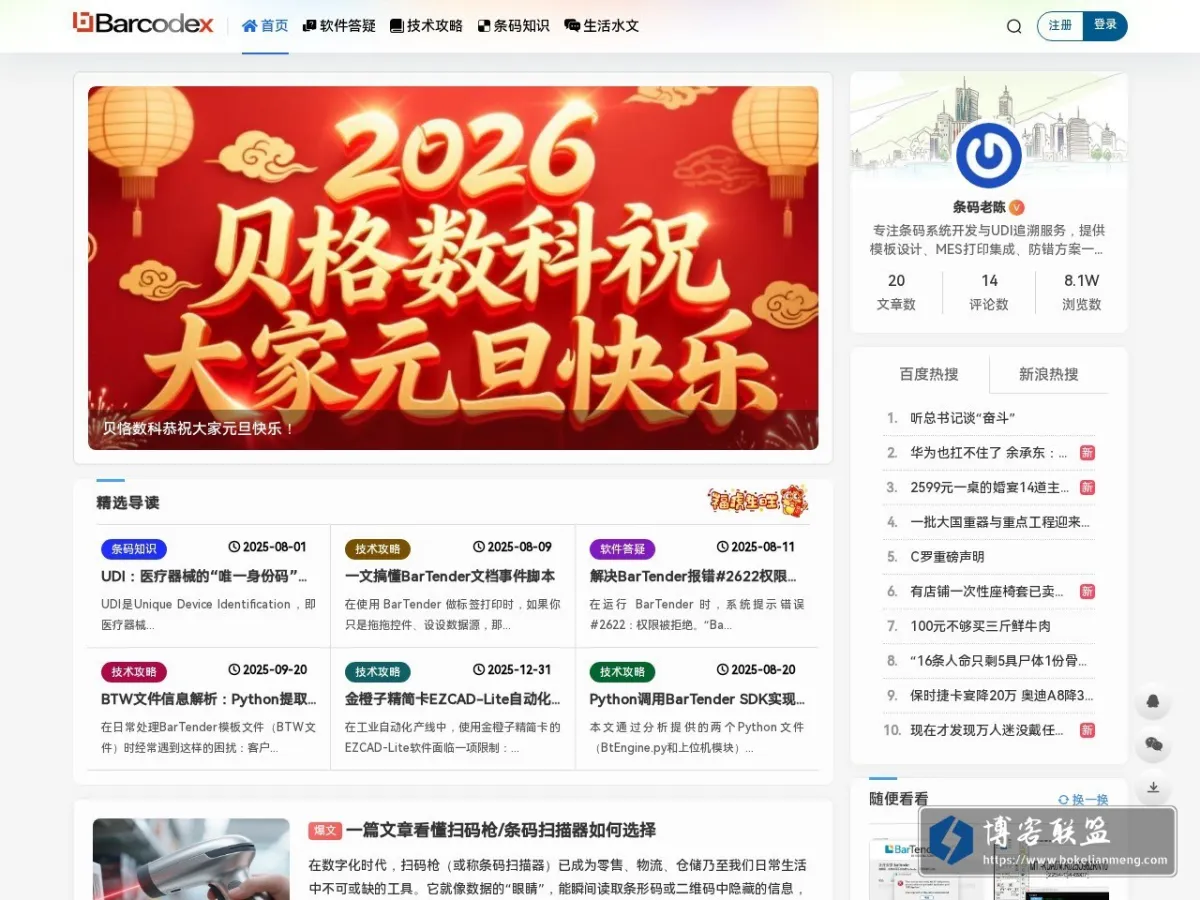This screenshot has width=1200, height=900.
Task: Click the 新 badge on 2599元一桌的婚宴
Action: [x=1087, y=487]
